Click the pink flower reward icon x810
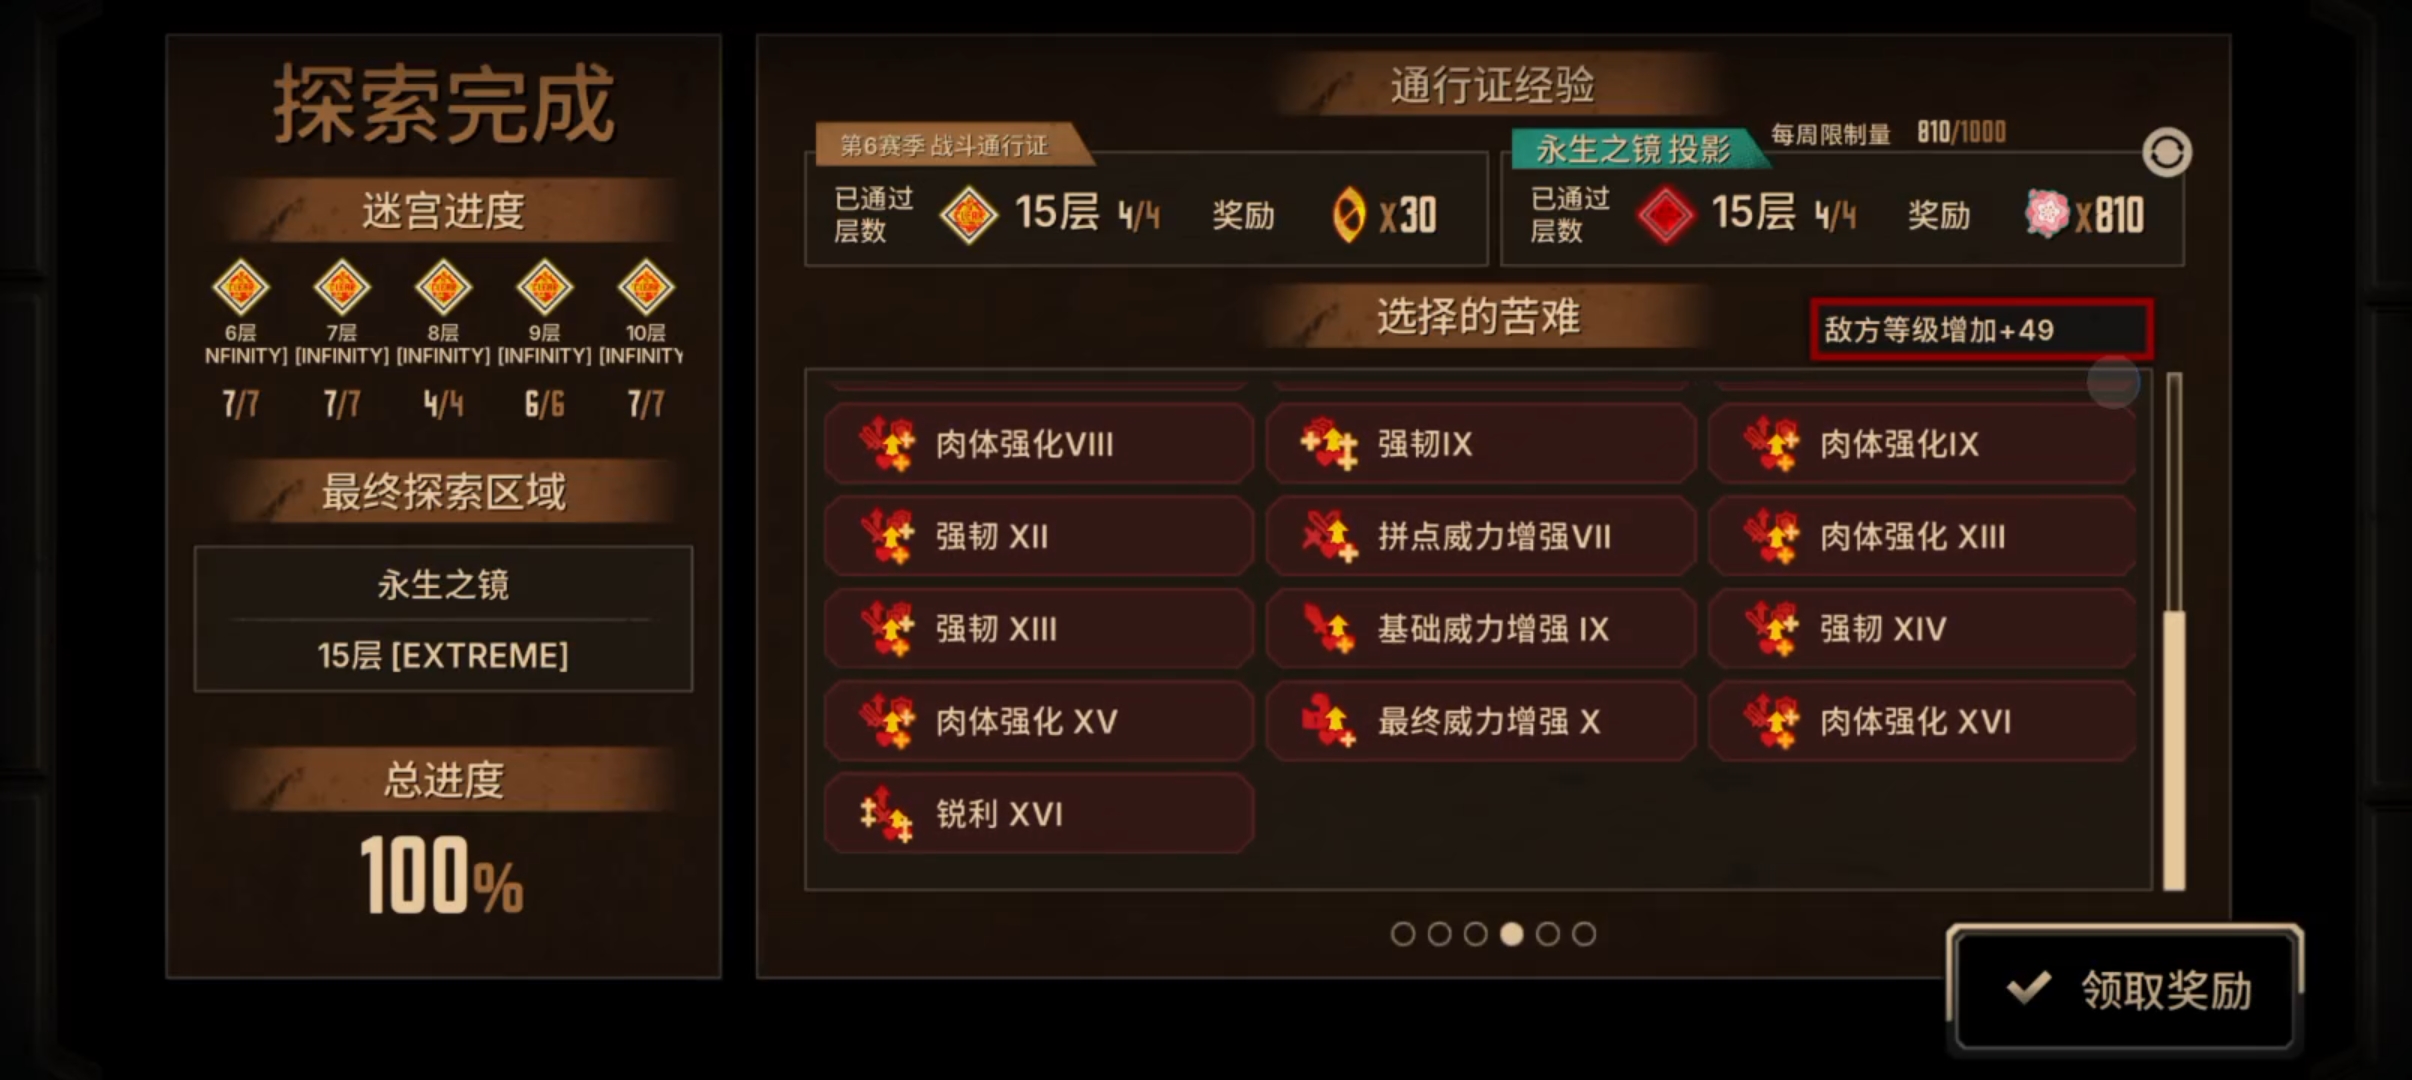This screenshot has width=2412, height=1080. pyautogui.click(x=2047, y=213)
